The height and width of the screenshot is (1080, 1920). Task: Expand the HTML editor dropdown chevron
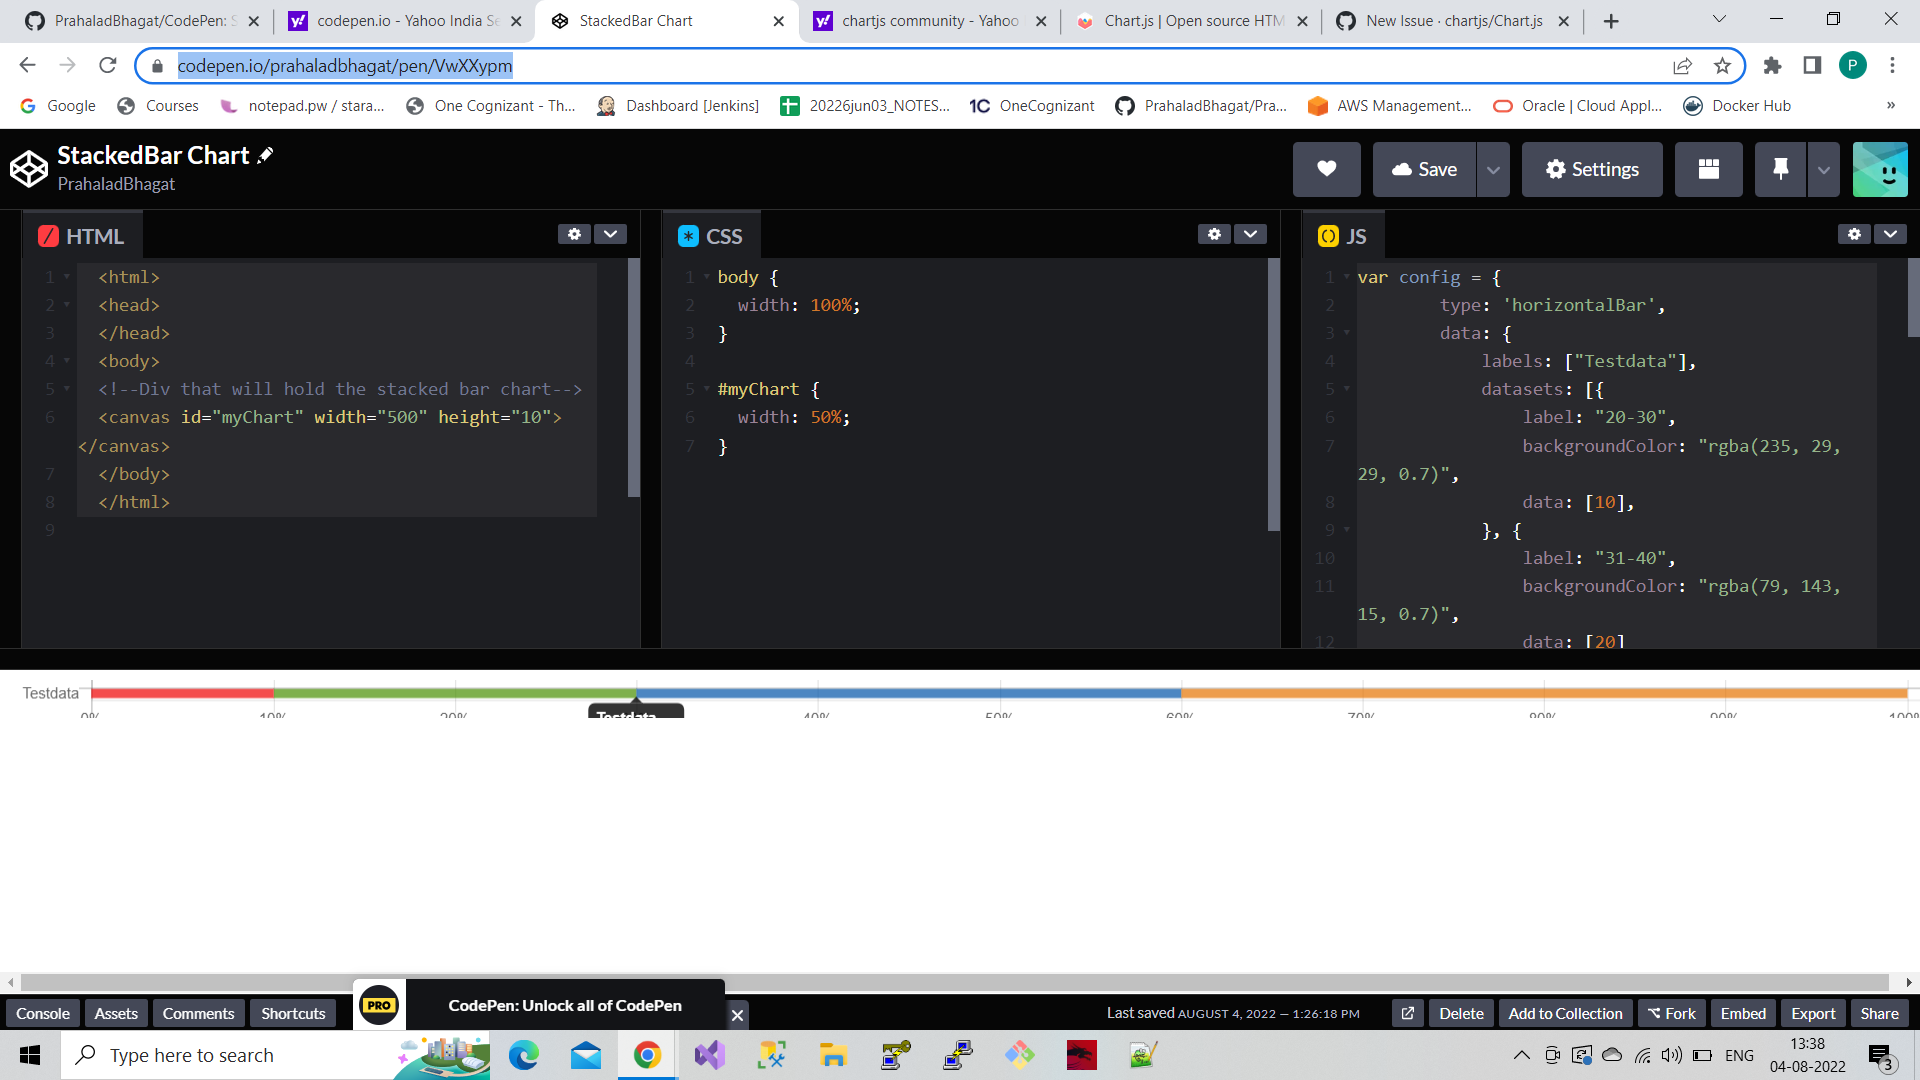pos(610,234)
